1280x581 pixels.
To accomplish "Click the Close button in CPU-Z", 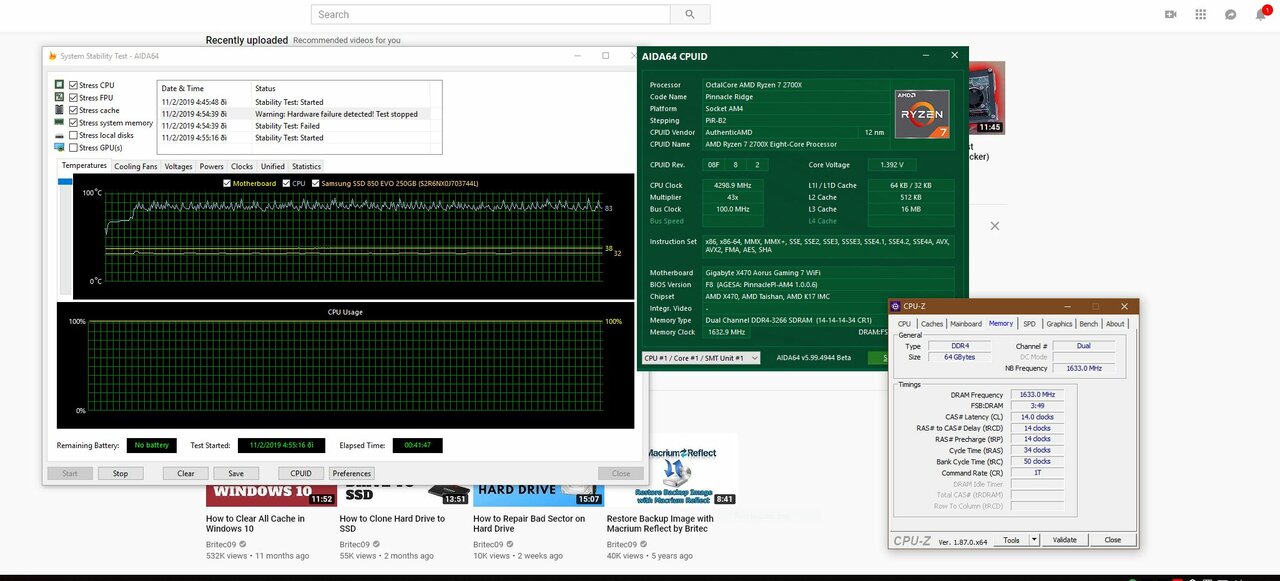I will click(x=1112, y=540).
